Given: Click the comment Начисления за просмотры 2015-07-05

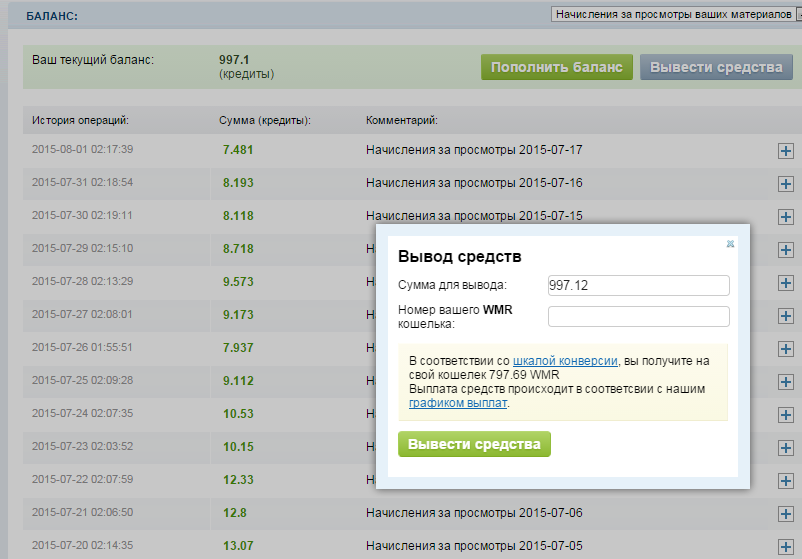Looking at the screenshot, I should [474, 546].
